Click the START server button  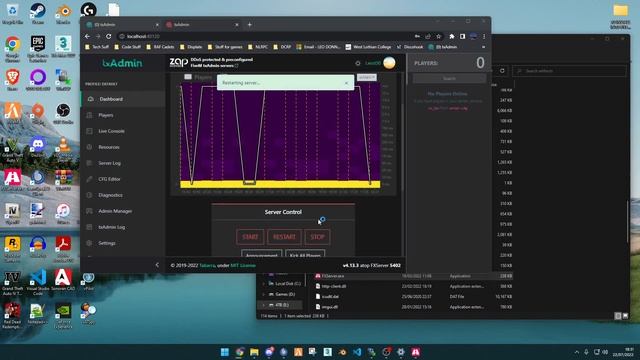250,237
